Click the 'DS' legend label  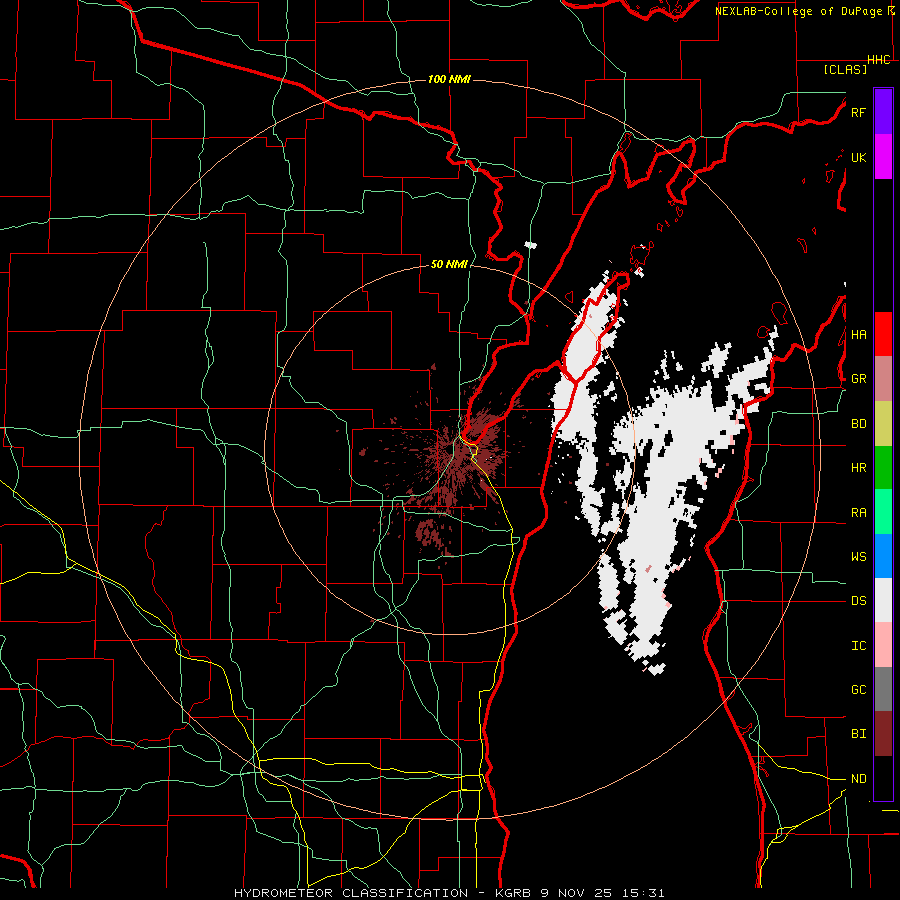[x=858, y=601]
